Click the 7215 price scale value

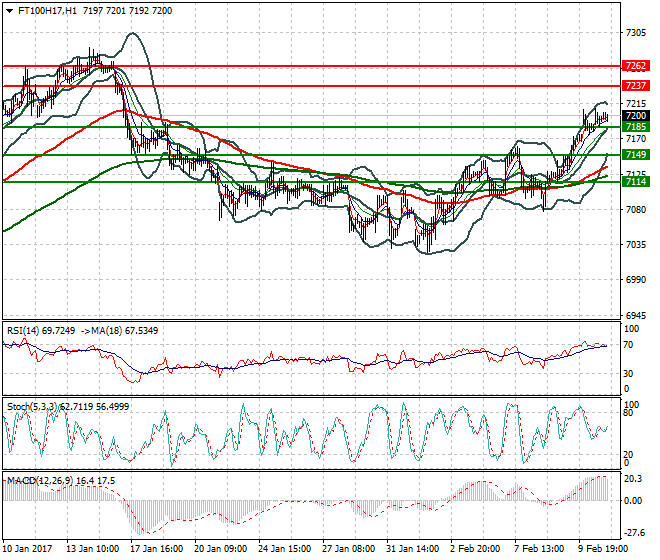(636, 104)
